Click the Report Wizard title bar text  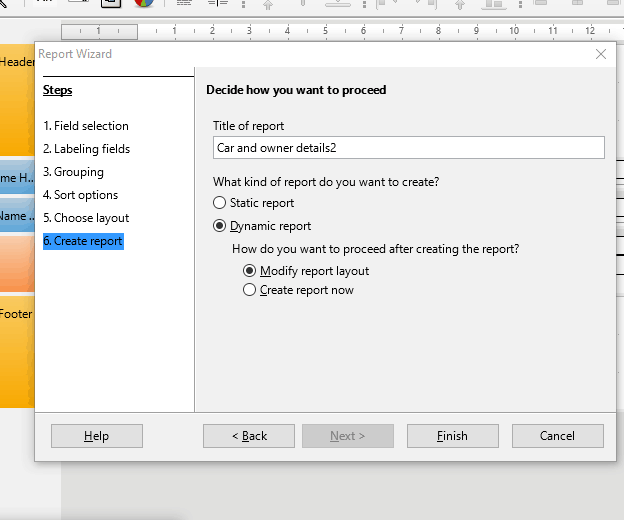[x=75, y=54]
